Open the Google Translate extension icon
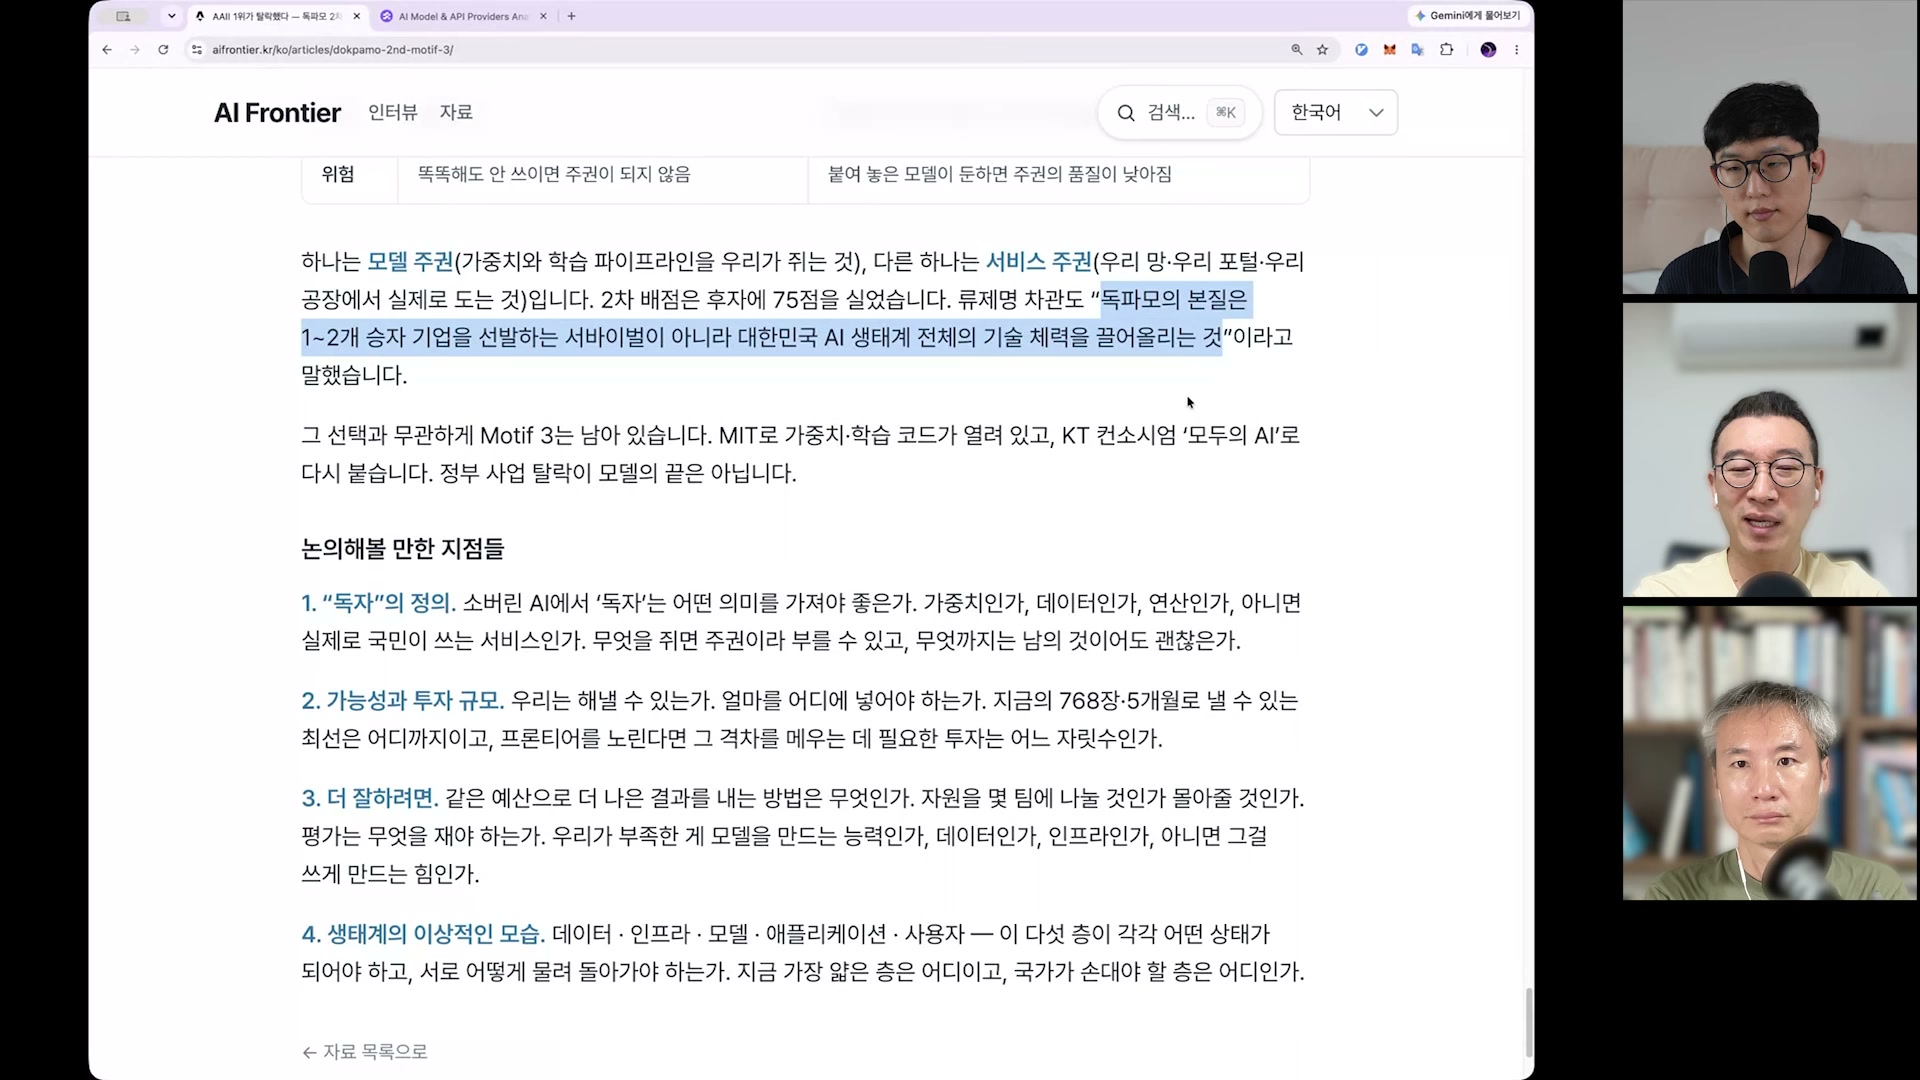The width and height of the screenshot is (1920, 1080). tap(1417, 49)
